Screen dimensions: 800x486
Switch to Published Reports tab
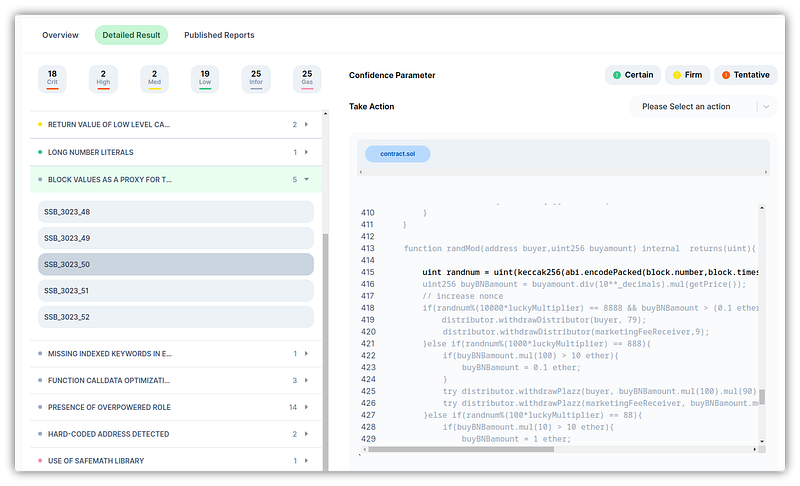[x=219, y=35]
